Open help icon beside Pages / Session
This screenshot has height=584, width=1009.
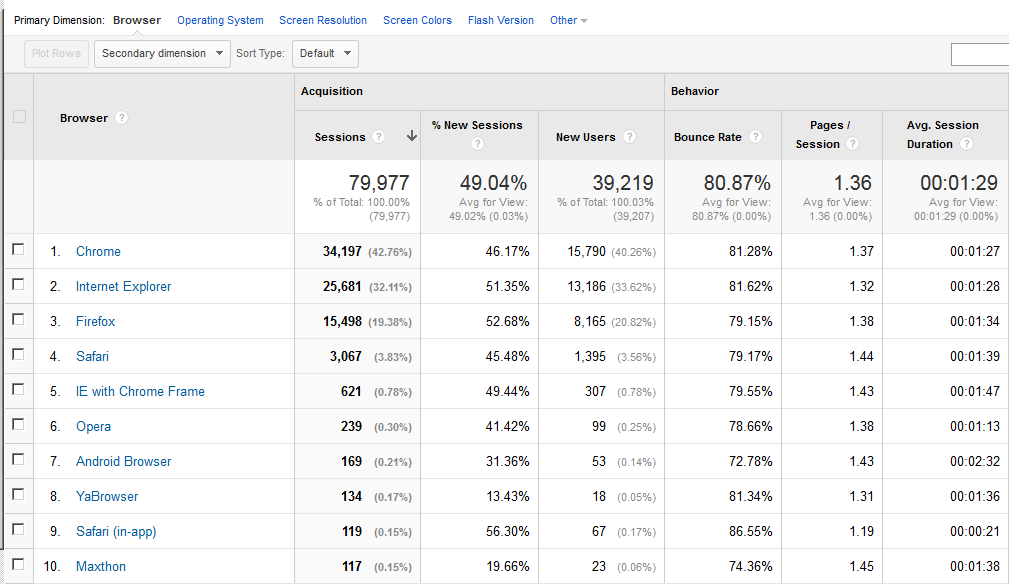click(852, 143)
